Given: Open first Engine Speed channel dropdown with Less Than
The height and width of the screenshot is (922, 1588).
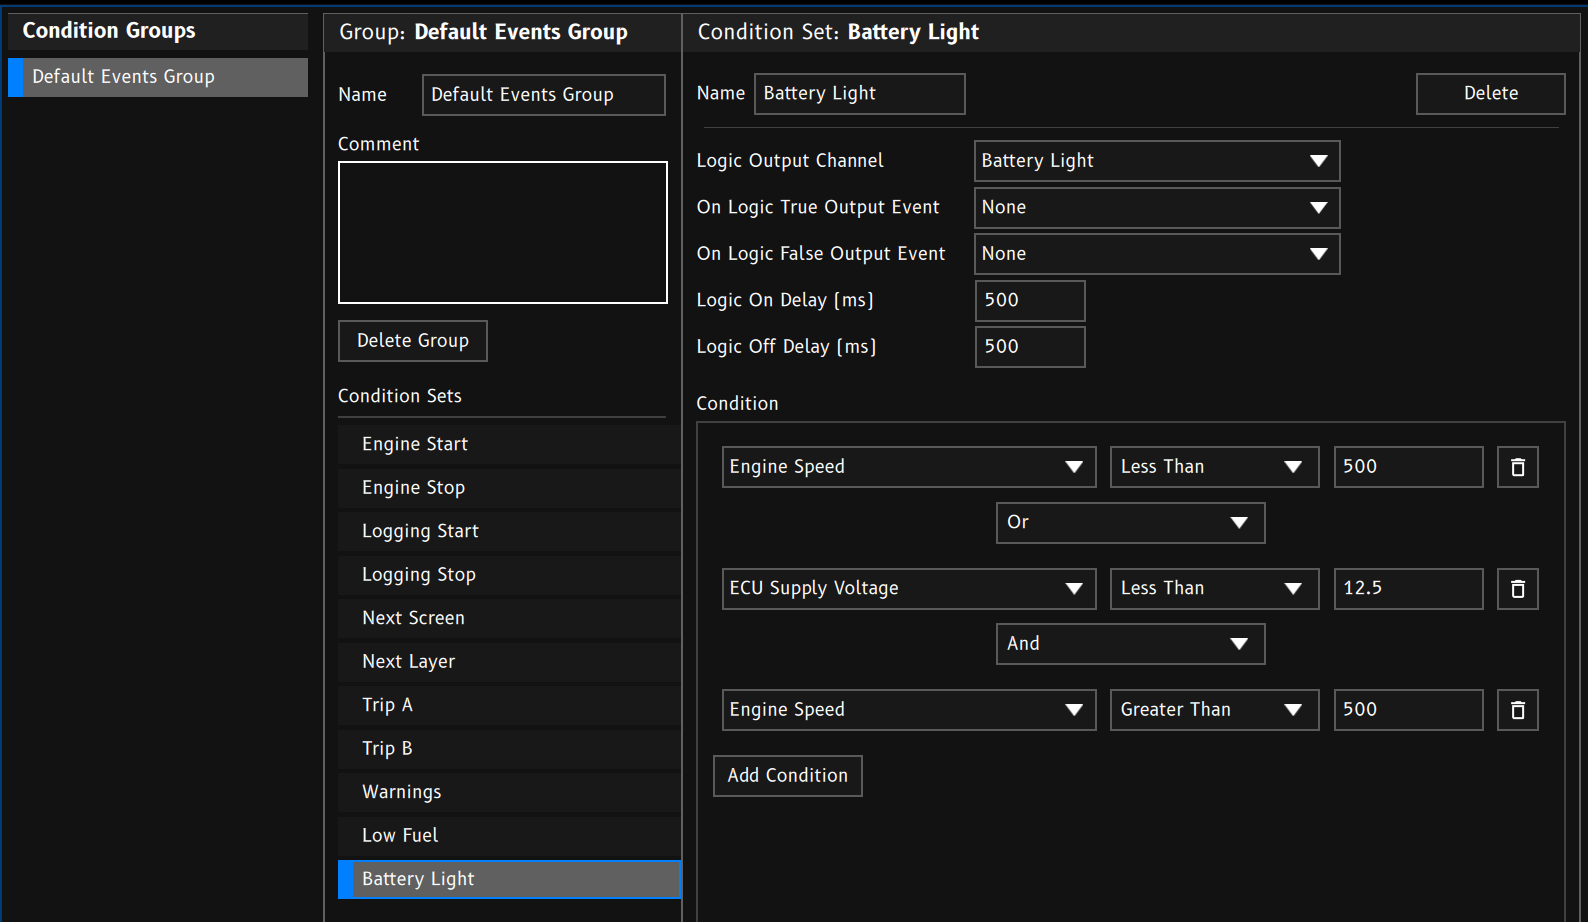Looking at the screenshot, I should click(x=909, y=467).
